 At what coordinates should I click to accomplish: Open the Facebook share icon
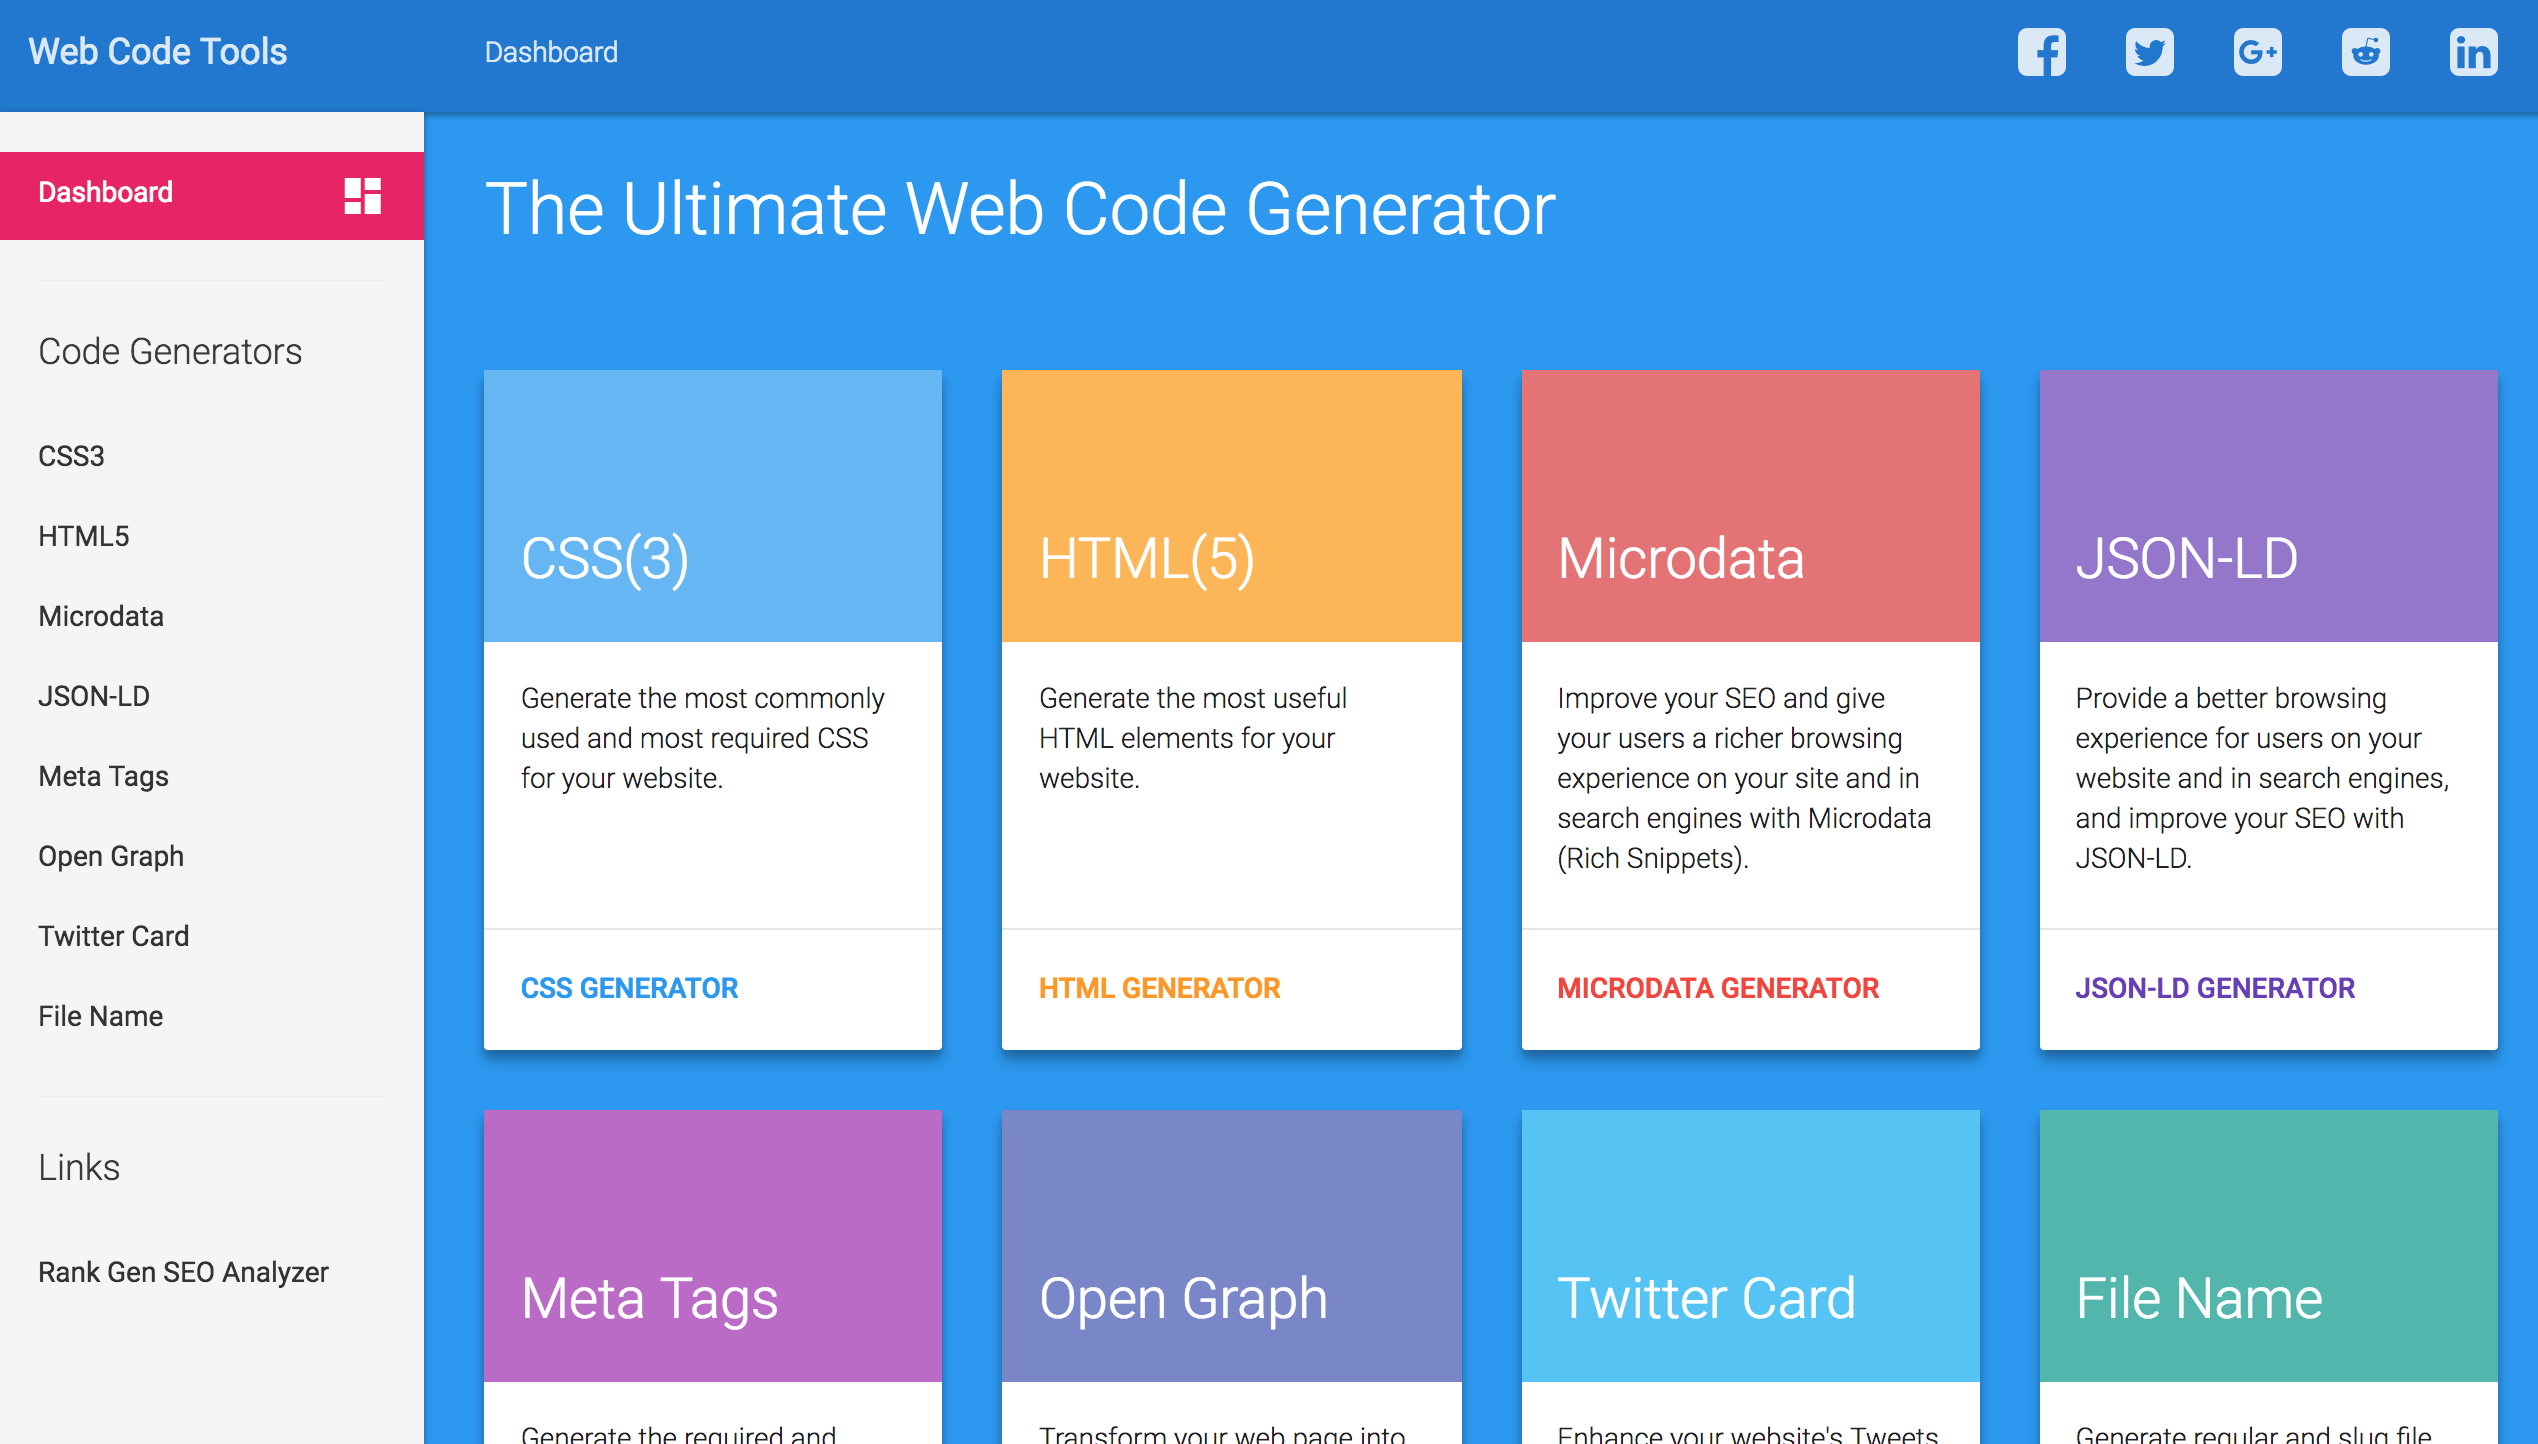coord(2041,52)
